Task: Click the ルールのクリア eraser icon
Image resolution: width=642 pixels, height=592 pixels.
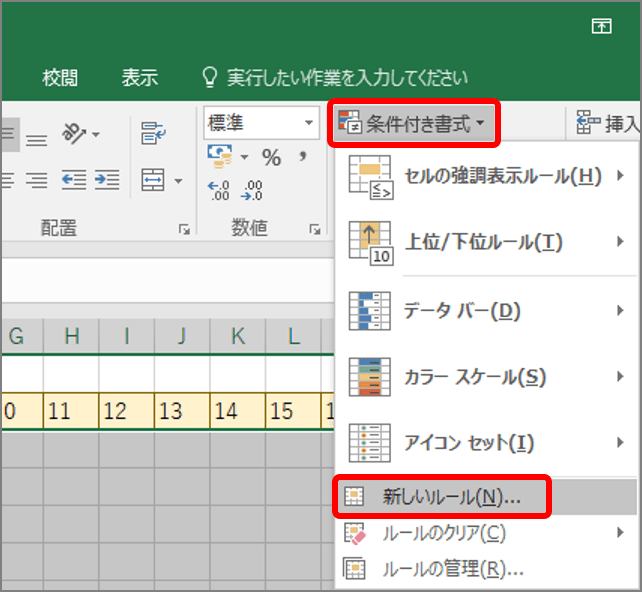Action: point(355,533)
